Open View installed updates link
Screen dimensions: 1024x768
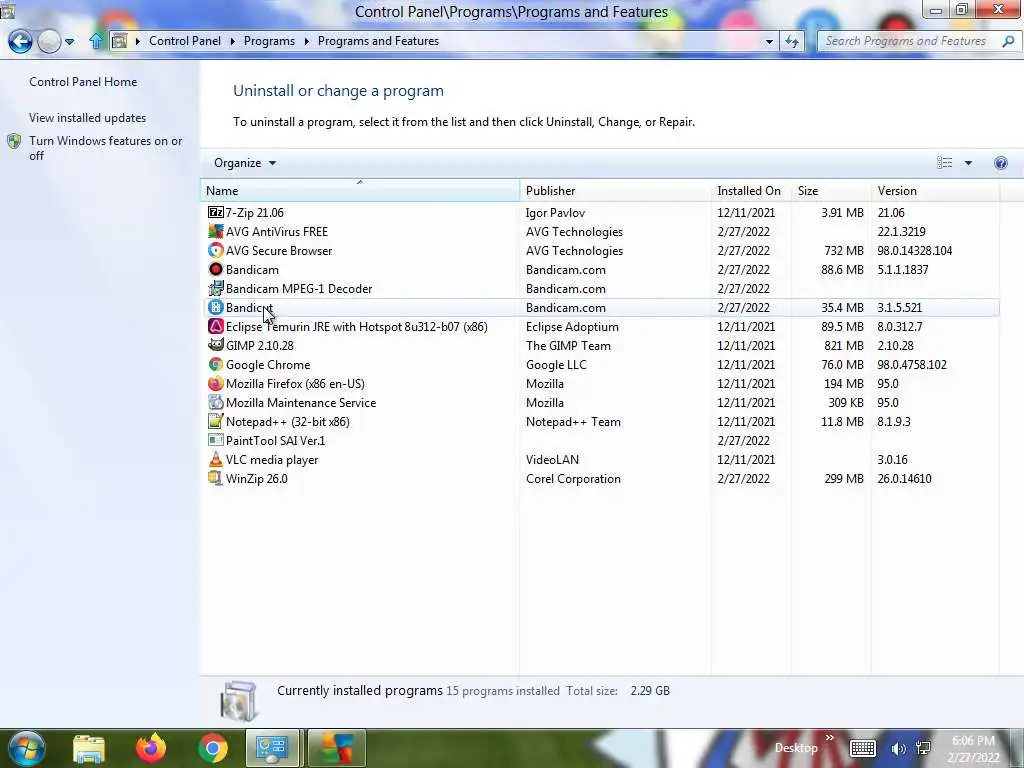coord(88,118)
